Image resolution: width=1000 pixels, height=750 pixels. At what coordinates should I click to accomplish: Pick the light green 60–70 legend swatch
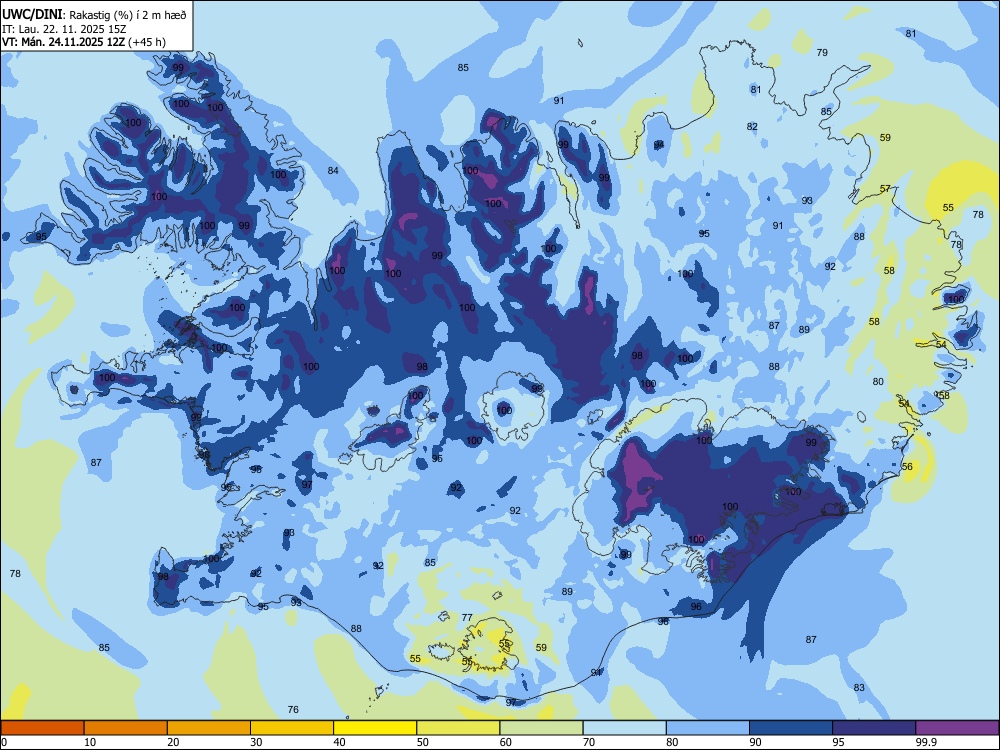click(x=541, y=728)
